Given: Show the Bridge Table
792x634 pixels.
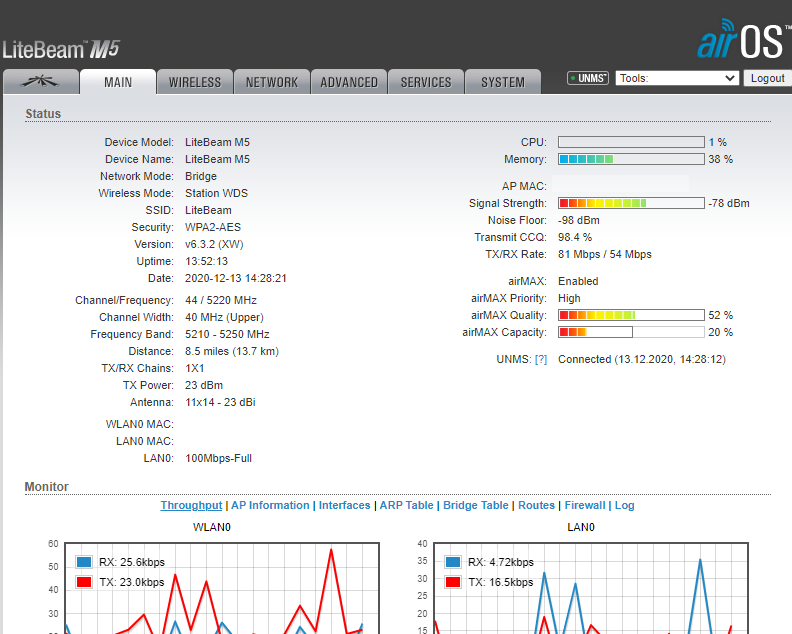Looking at the screenshot, I should 476,505.
